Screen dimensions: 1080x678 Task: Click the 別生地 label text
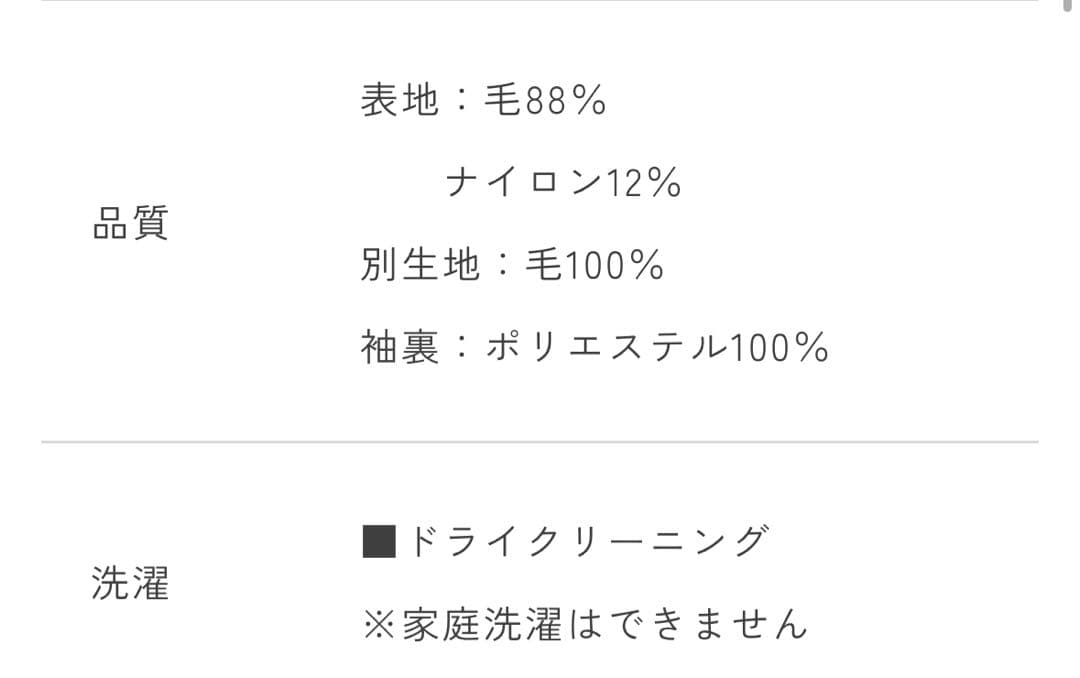point(420,266)
